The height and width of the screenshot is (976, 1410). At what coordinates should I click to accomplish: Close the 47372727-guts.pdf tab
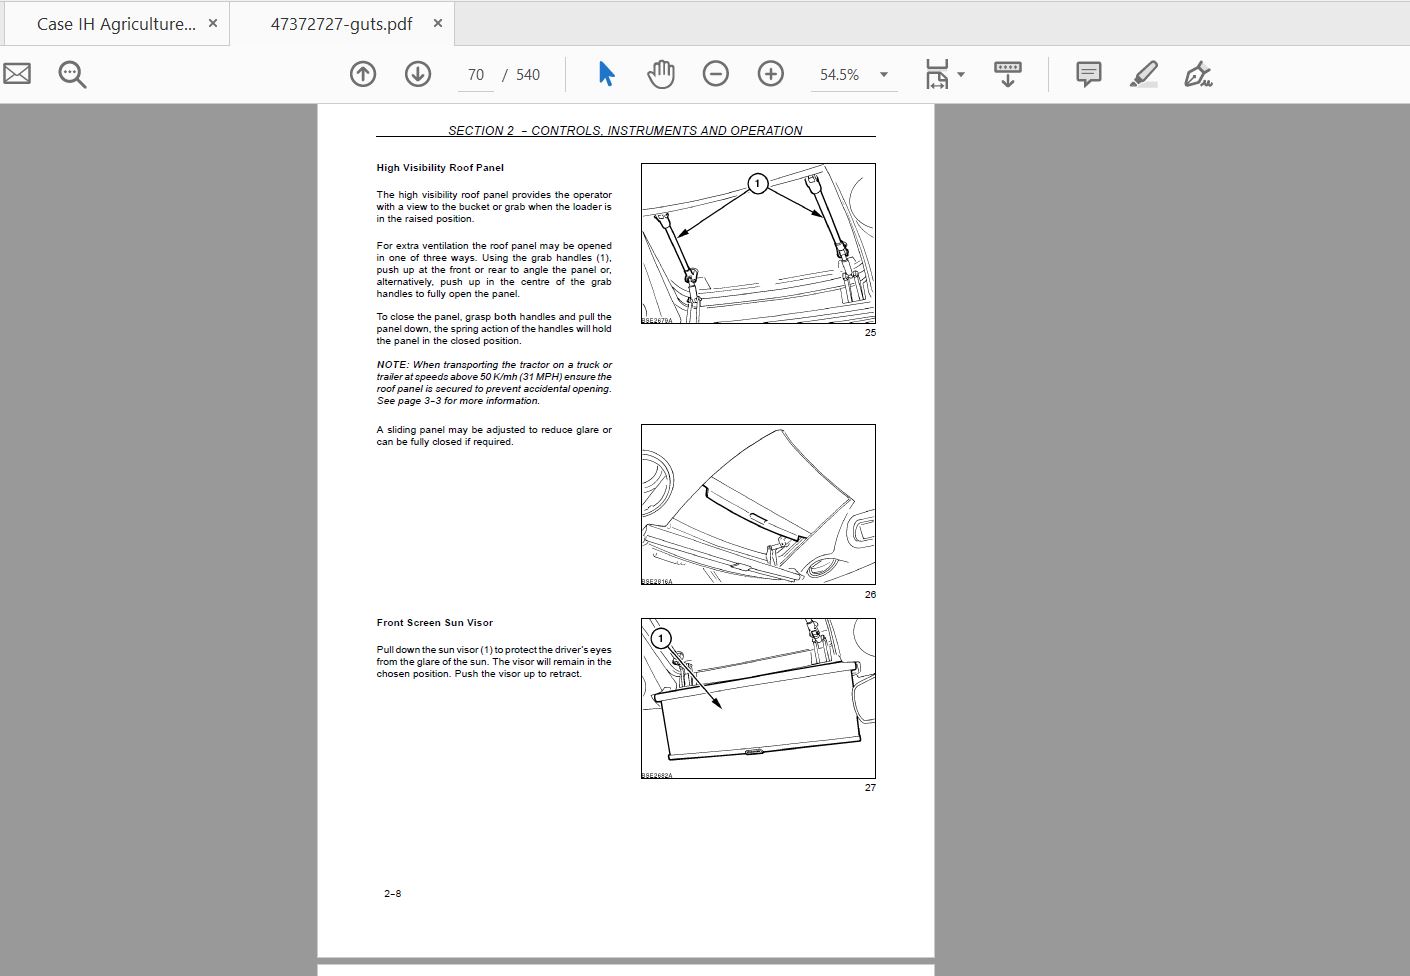pyautogui.click(x=437, y=23)
